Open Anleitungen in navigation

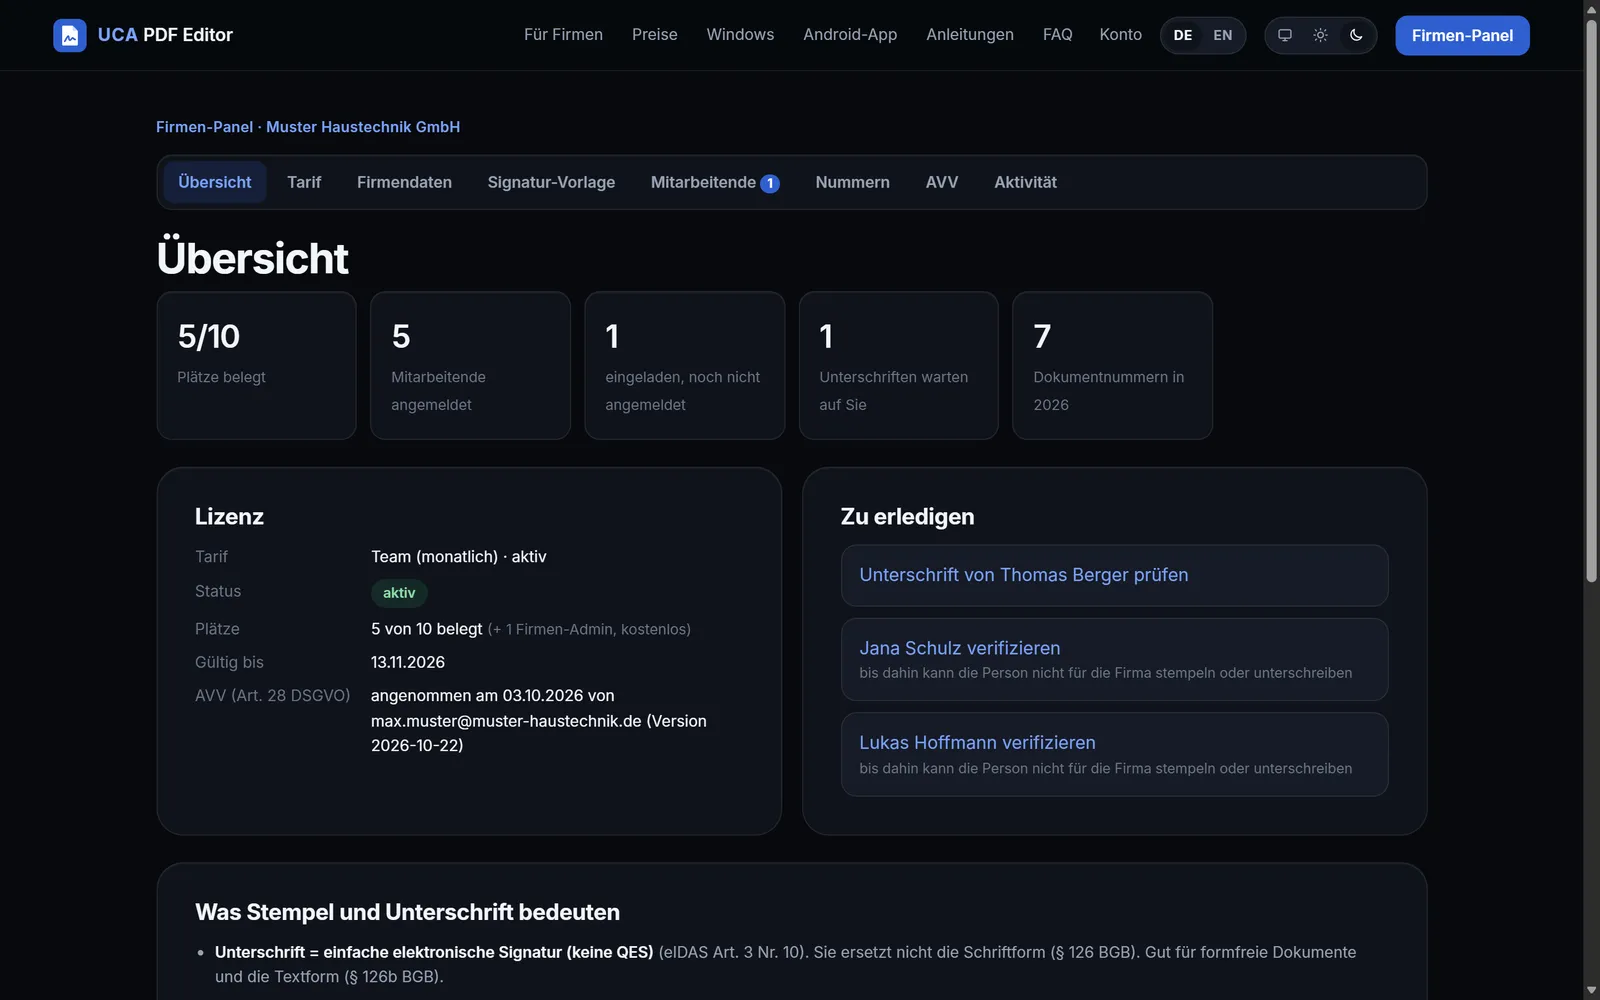point(970,35)
